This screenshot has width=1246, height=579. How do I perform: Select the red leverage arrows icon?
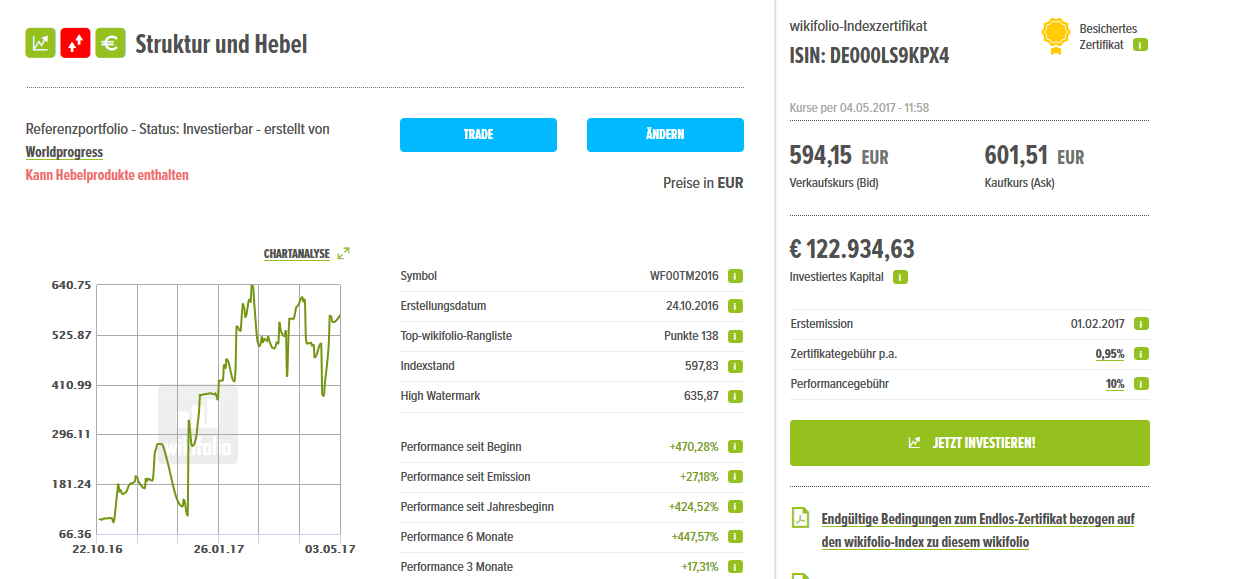(x=75, y=43)
